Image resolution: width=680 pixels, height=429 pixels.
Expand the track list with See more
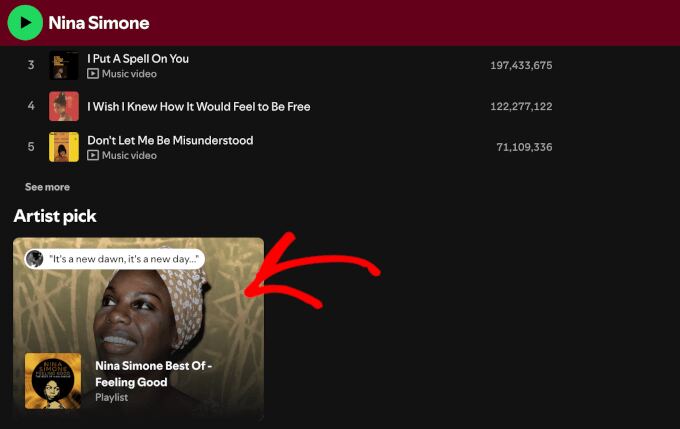pos(47,187)
